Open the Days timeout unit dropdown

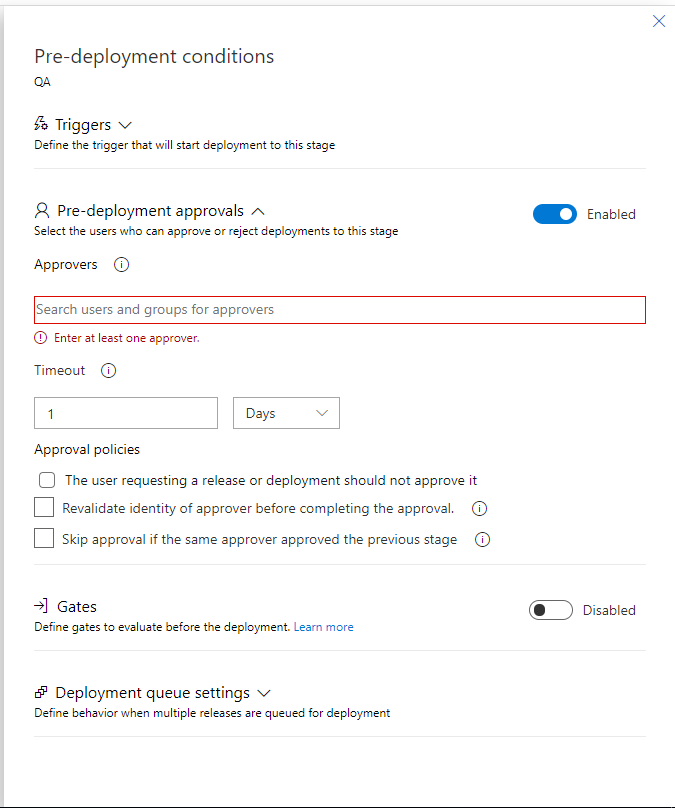pos(286,413)
